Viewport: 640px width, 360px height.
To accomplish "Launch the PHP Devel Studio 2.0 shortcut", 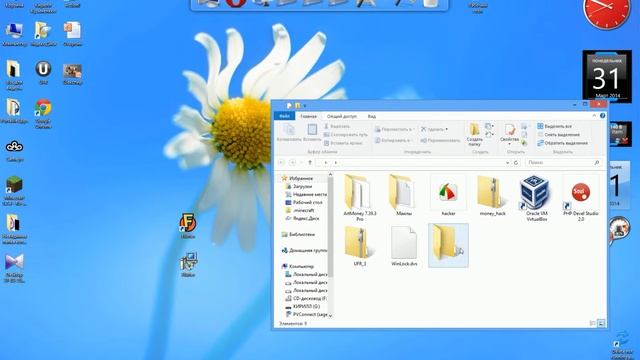I will pos(580,198).
